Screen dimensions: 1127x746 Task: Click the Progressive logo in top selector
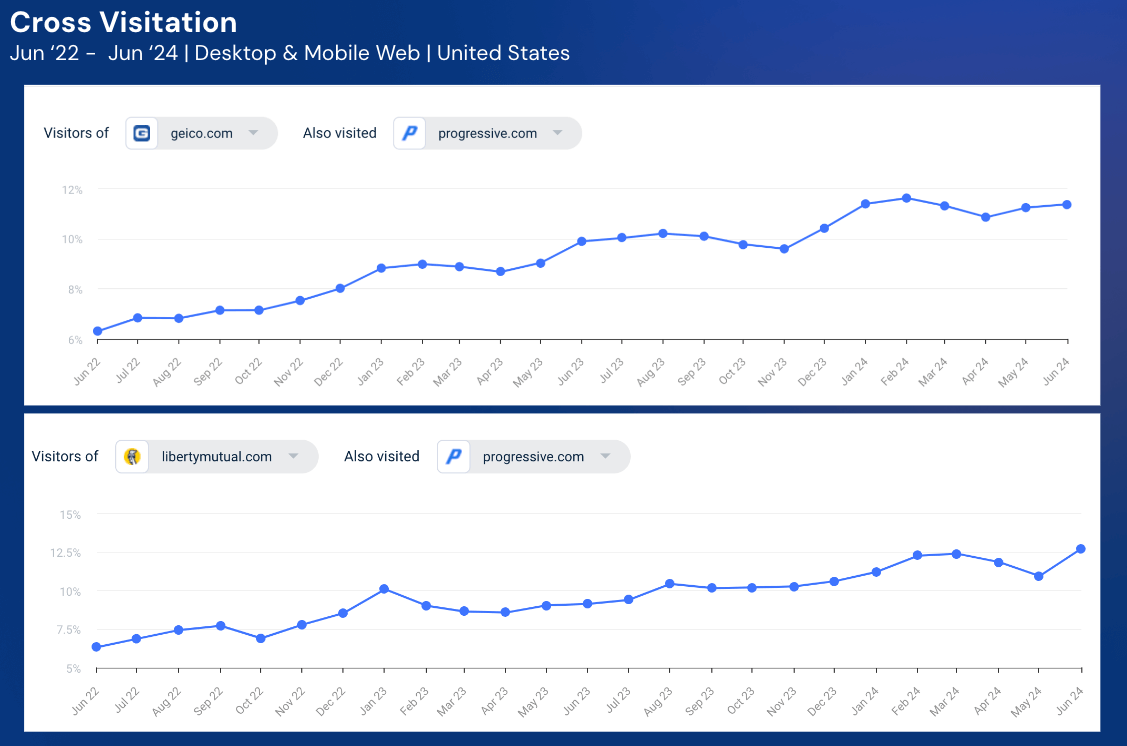coord(408,132)
